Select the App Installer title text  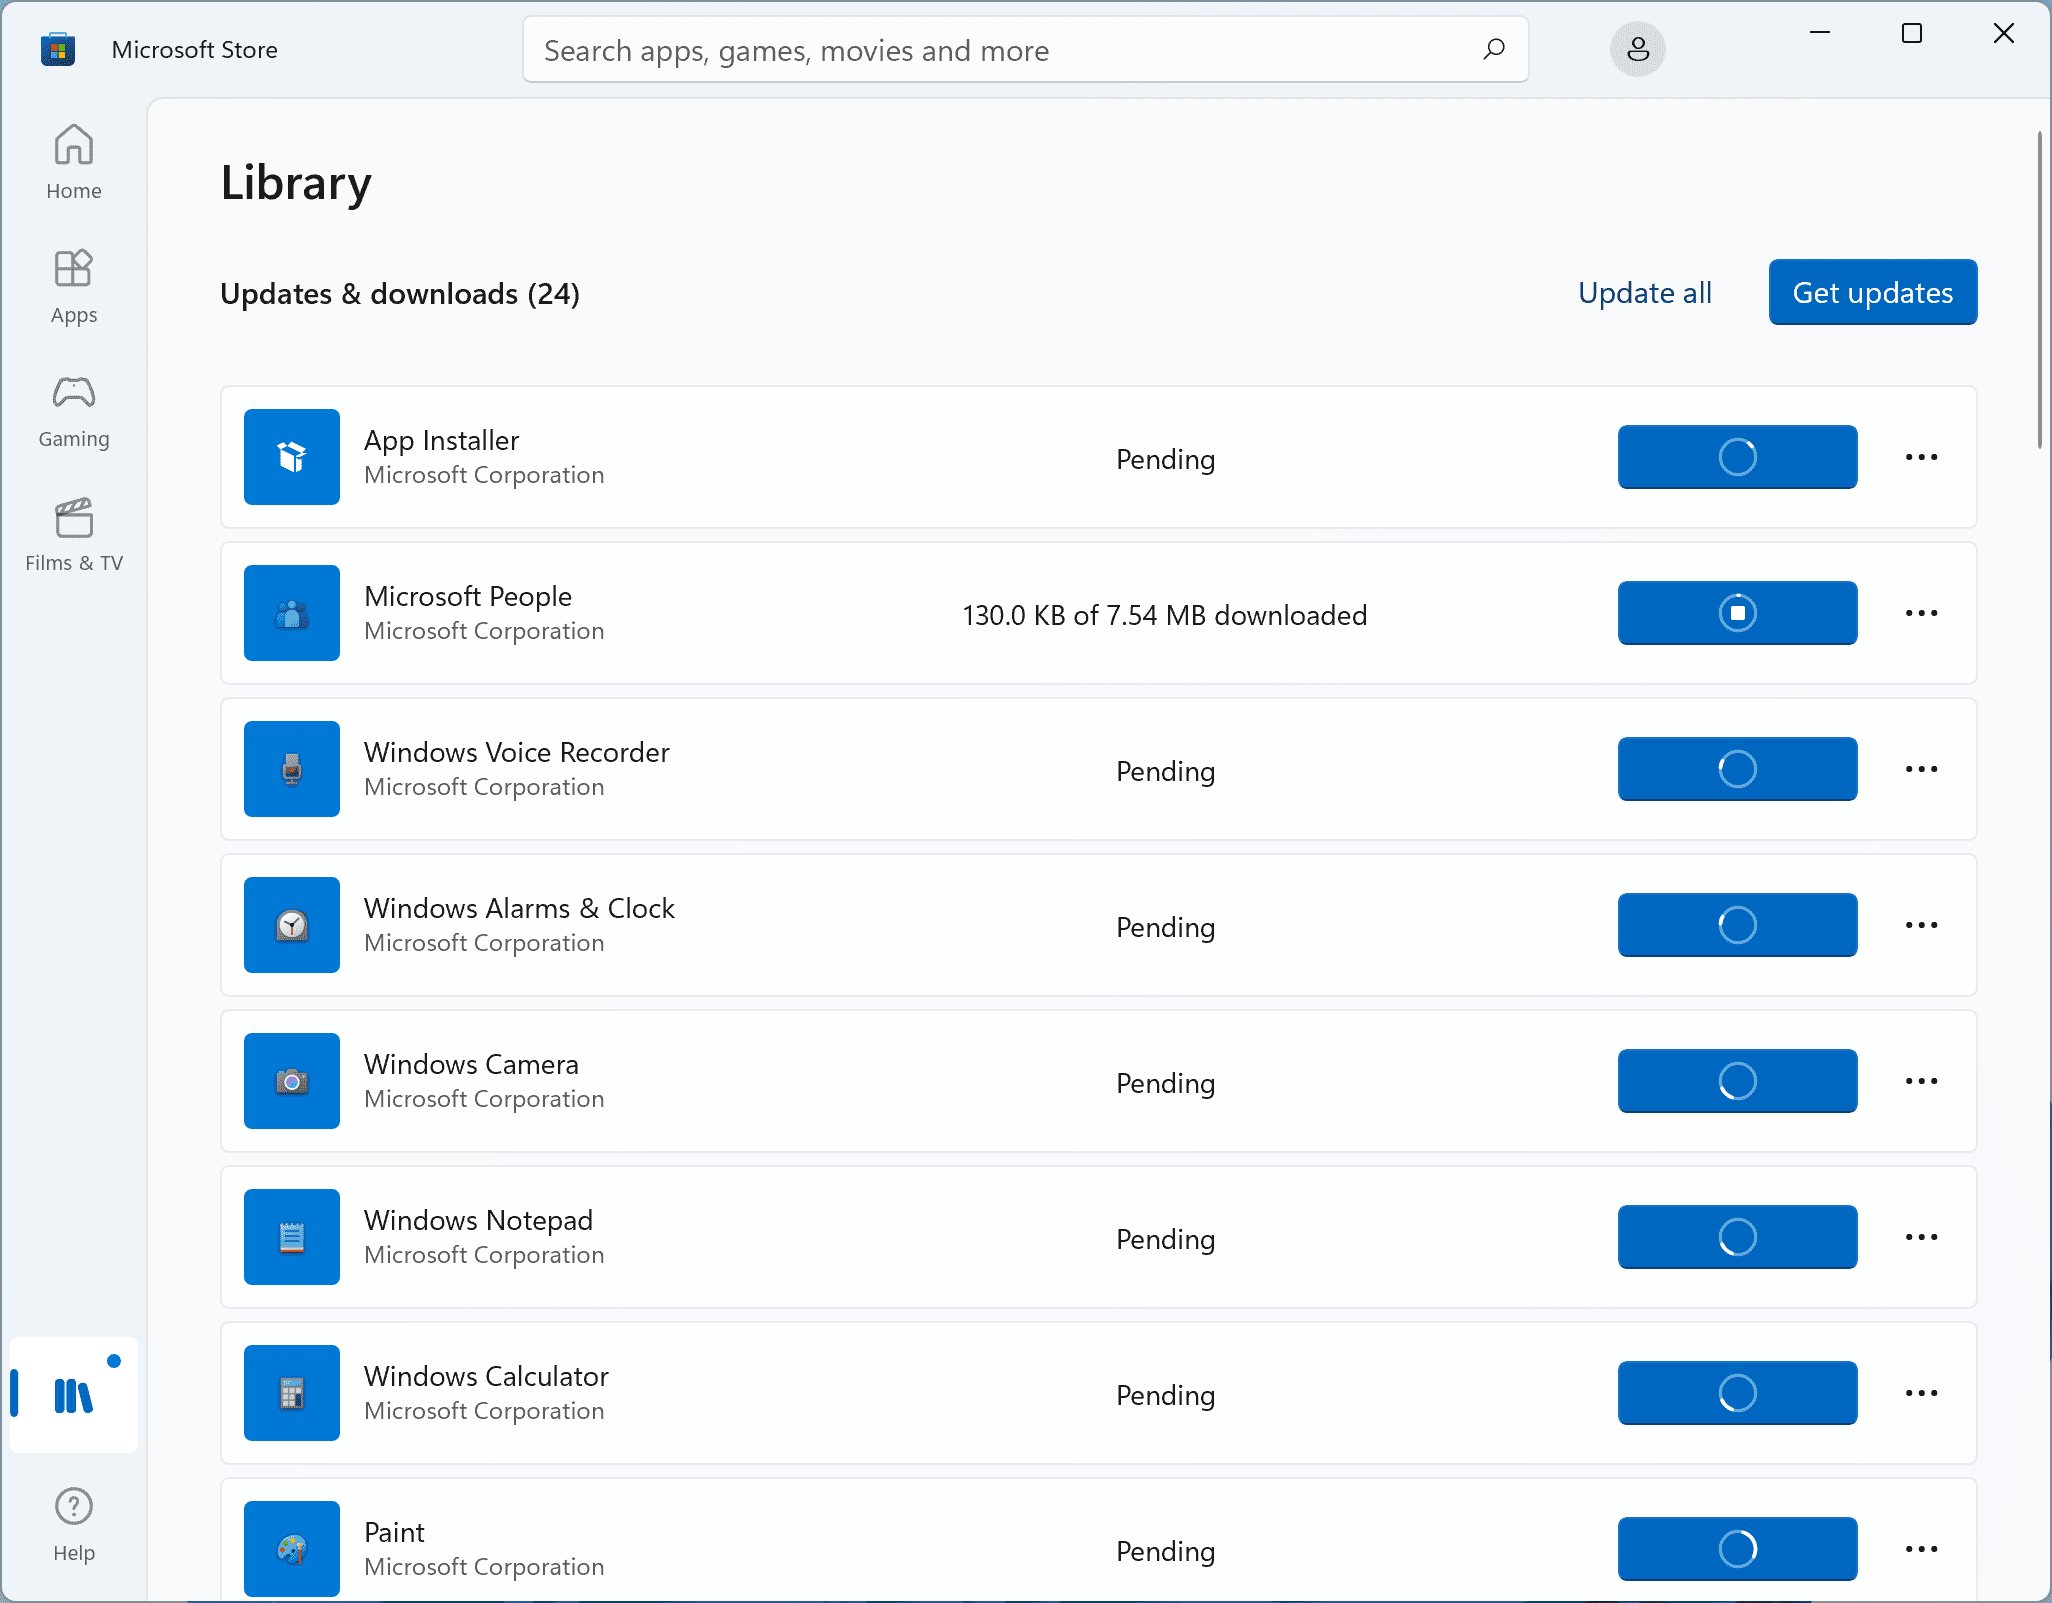[441, 440]
